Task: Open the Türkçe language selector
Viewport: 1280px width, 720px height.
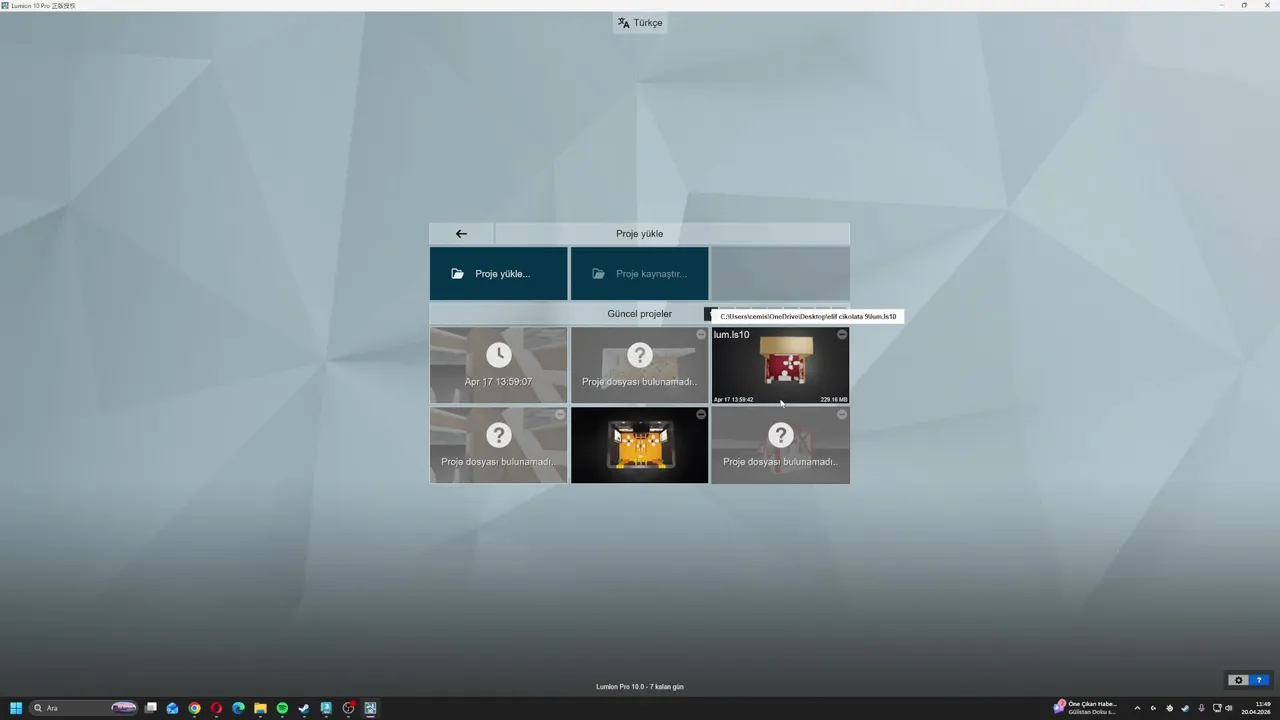Action: (x=640, y=23)
